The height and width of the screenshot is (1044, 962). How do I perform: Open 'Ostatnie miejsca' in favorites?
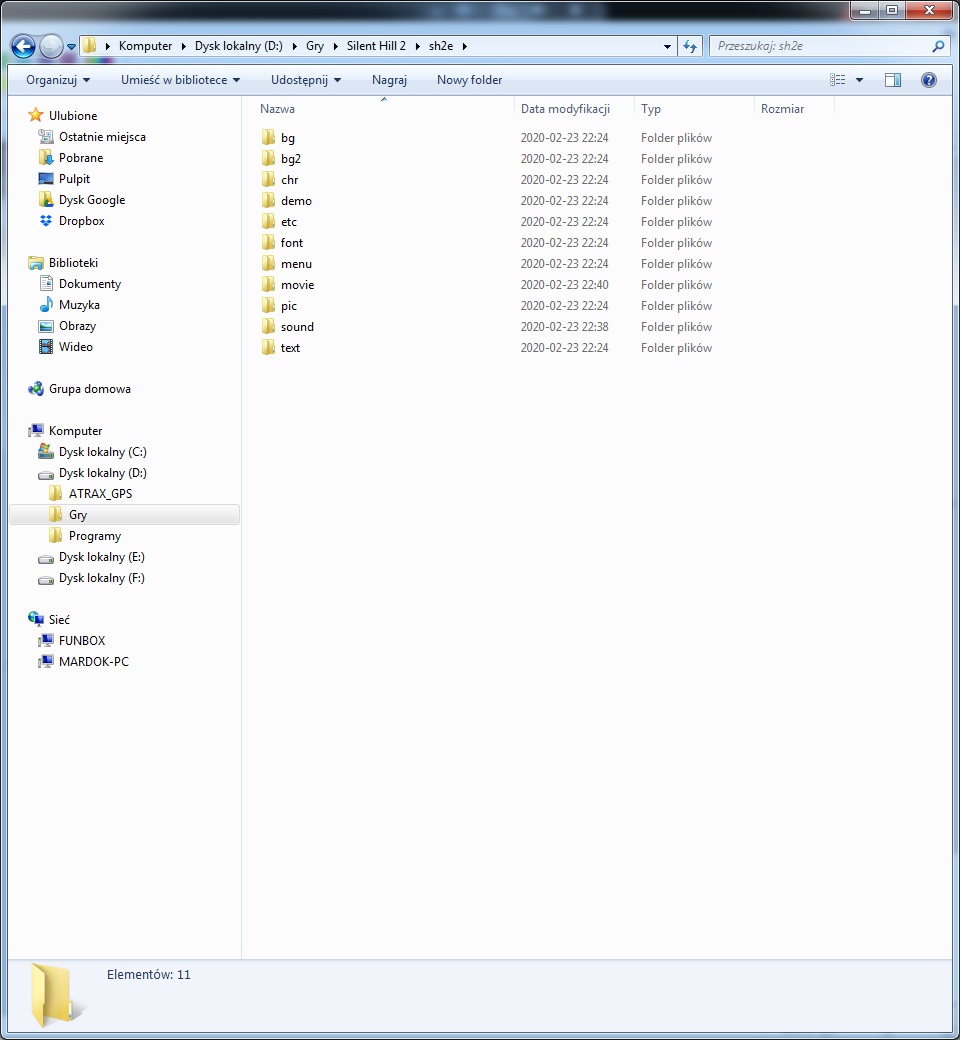[102, 136]
